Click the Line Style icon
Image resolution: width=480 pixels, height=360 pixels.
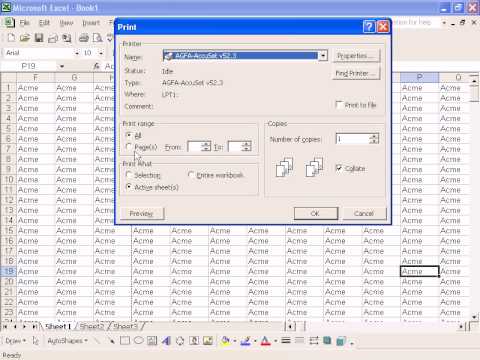click(286, 341)
